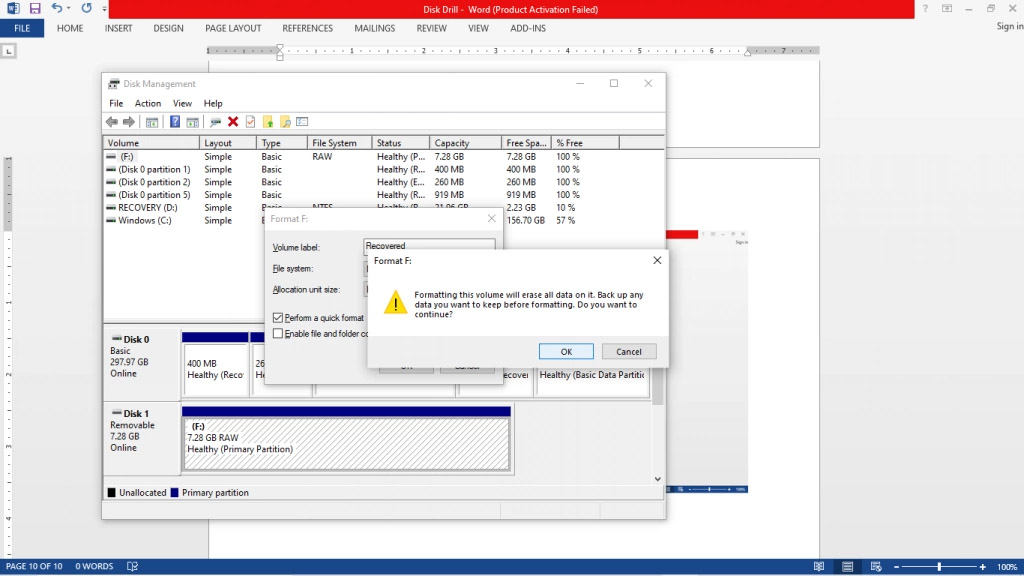Viewport: 1024px width, 576px height.
Task: Click Sign in link in Word
Action: point(1010,26)
